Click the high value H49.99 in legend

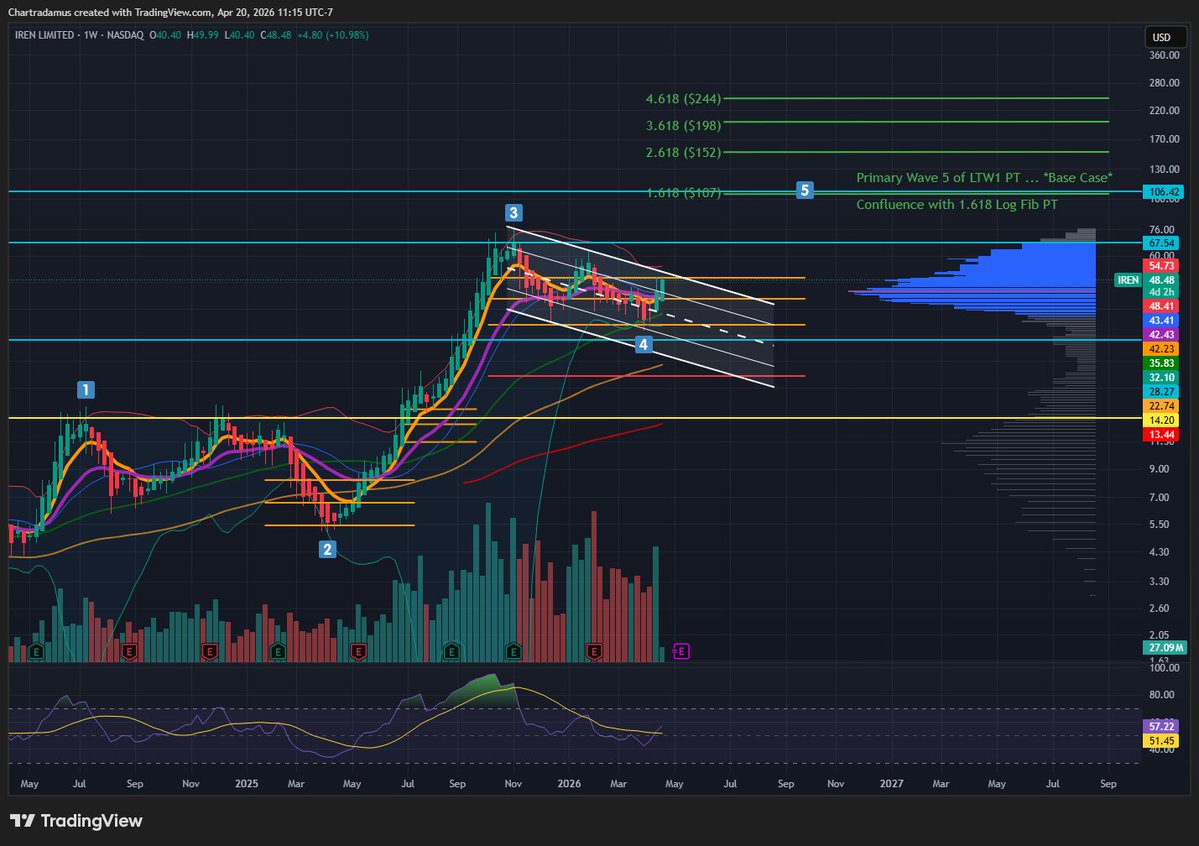[203, 35]
